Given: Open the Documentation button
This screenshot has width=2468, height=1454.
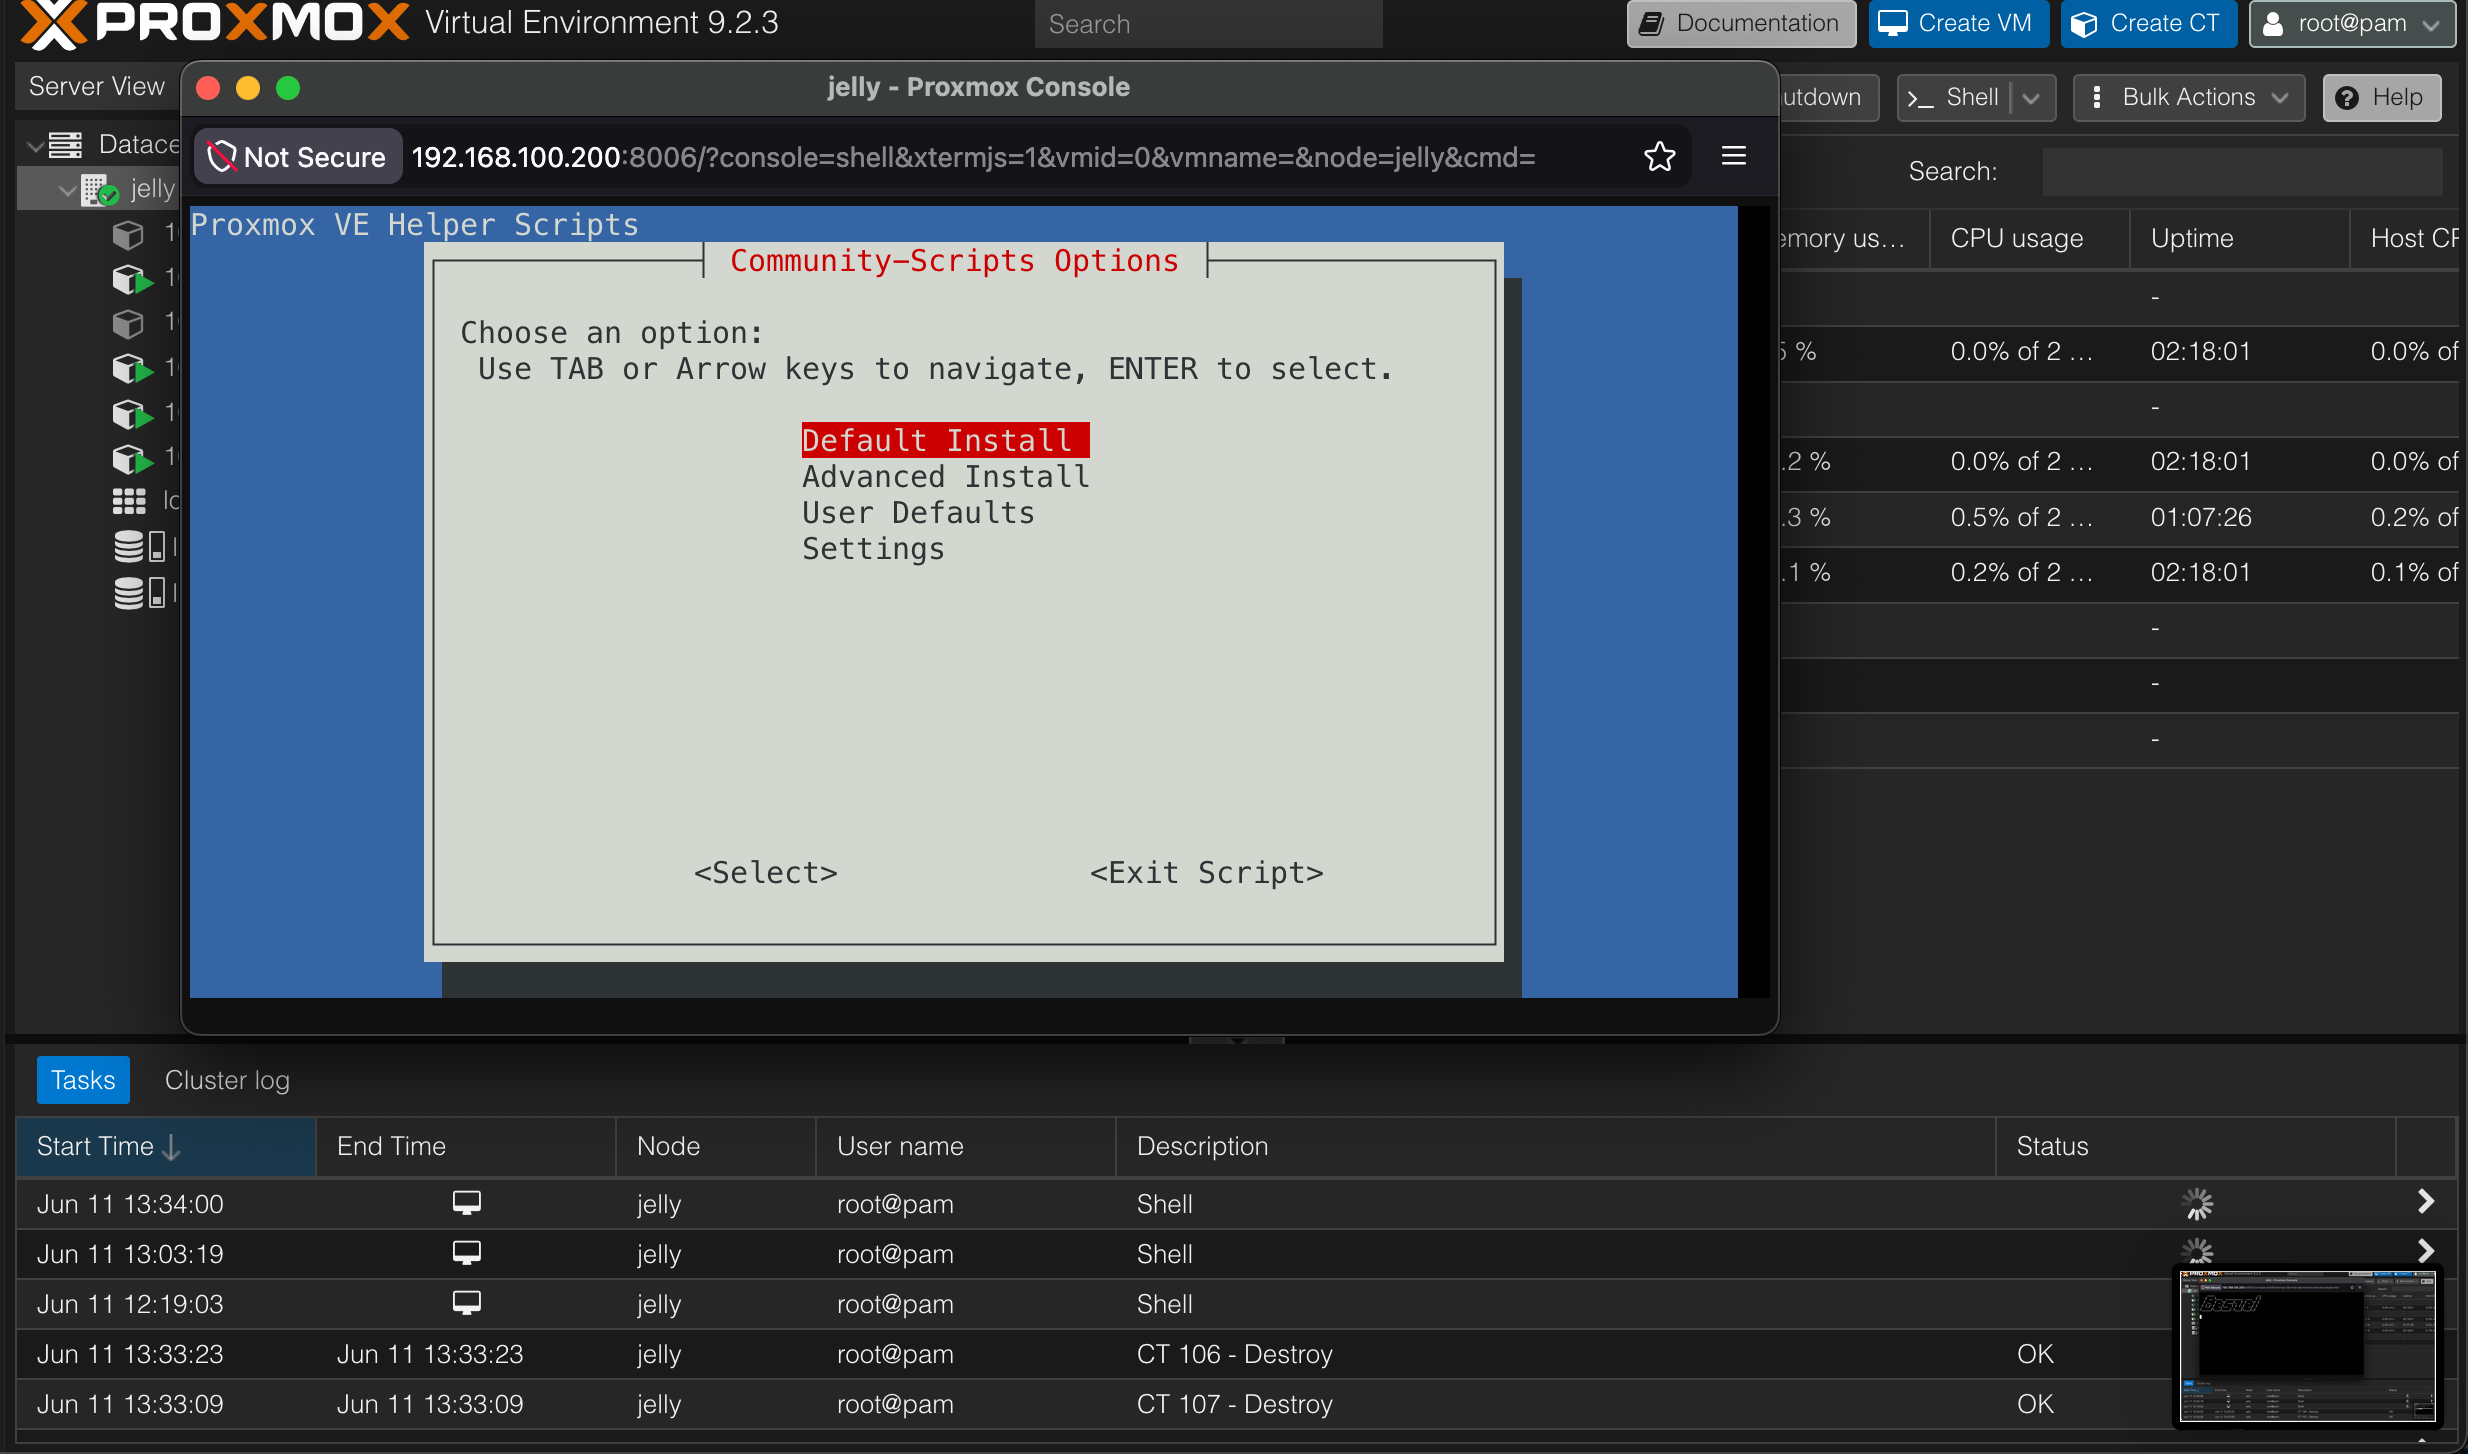Looking at the screenshot, I should 1741,23.
